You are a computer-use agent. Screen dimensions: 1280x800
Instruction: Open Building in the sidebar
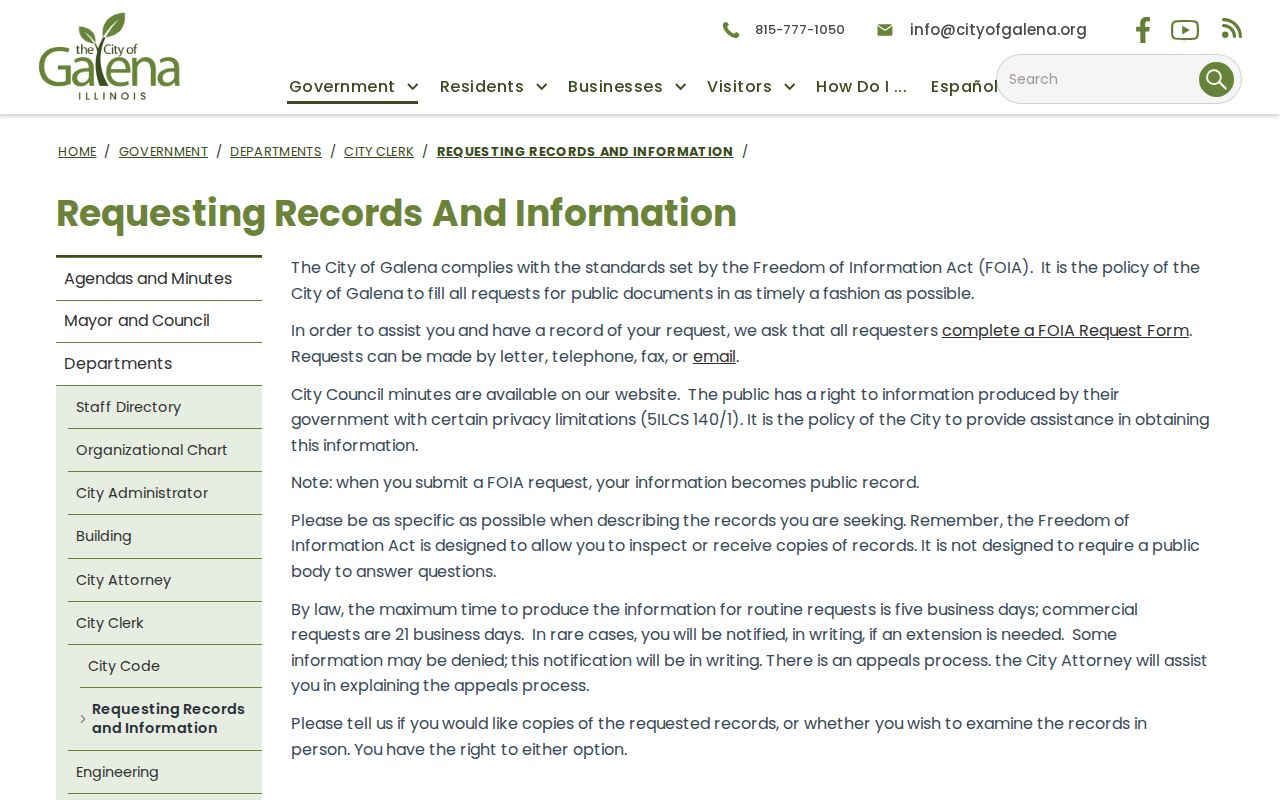tap(165, 536)
